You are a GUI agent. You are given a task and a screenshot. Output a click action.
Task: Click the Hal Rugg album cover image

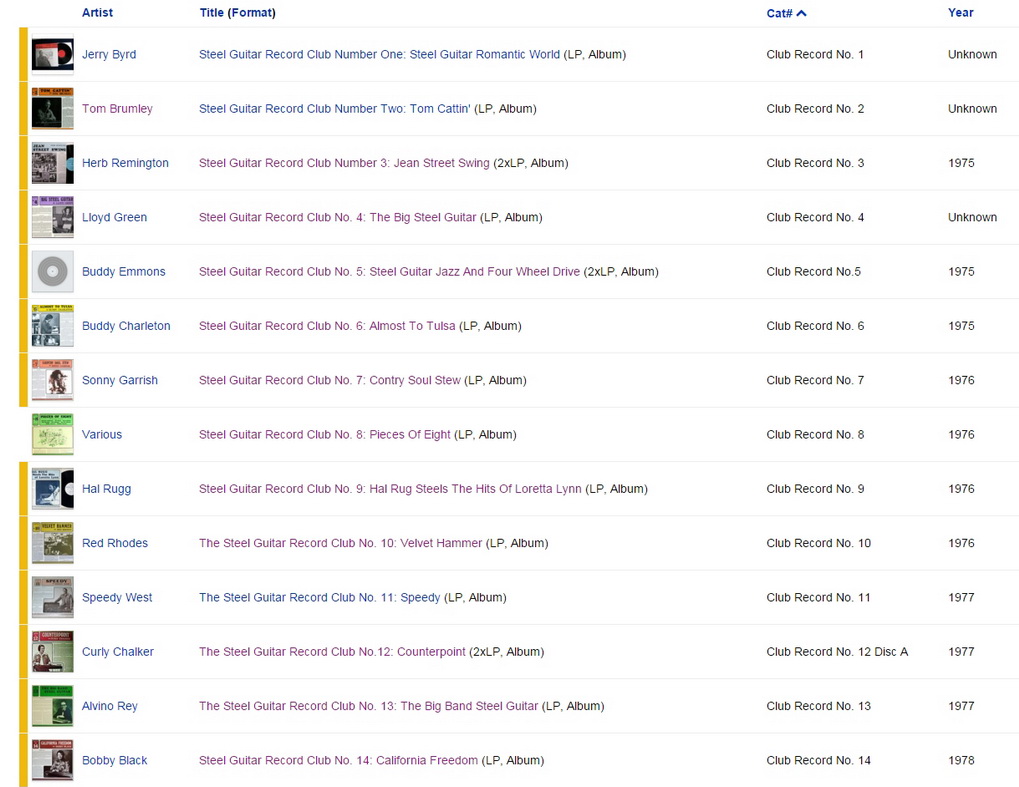tap(53, 489)
